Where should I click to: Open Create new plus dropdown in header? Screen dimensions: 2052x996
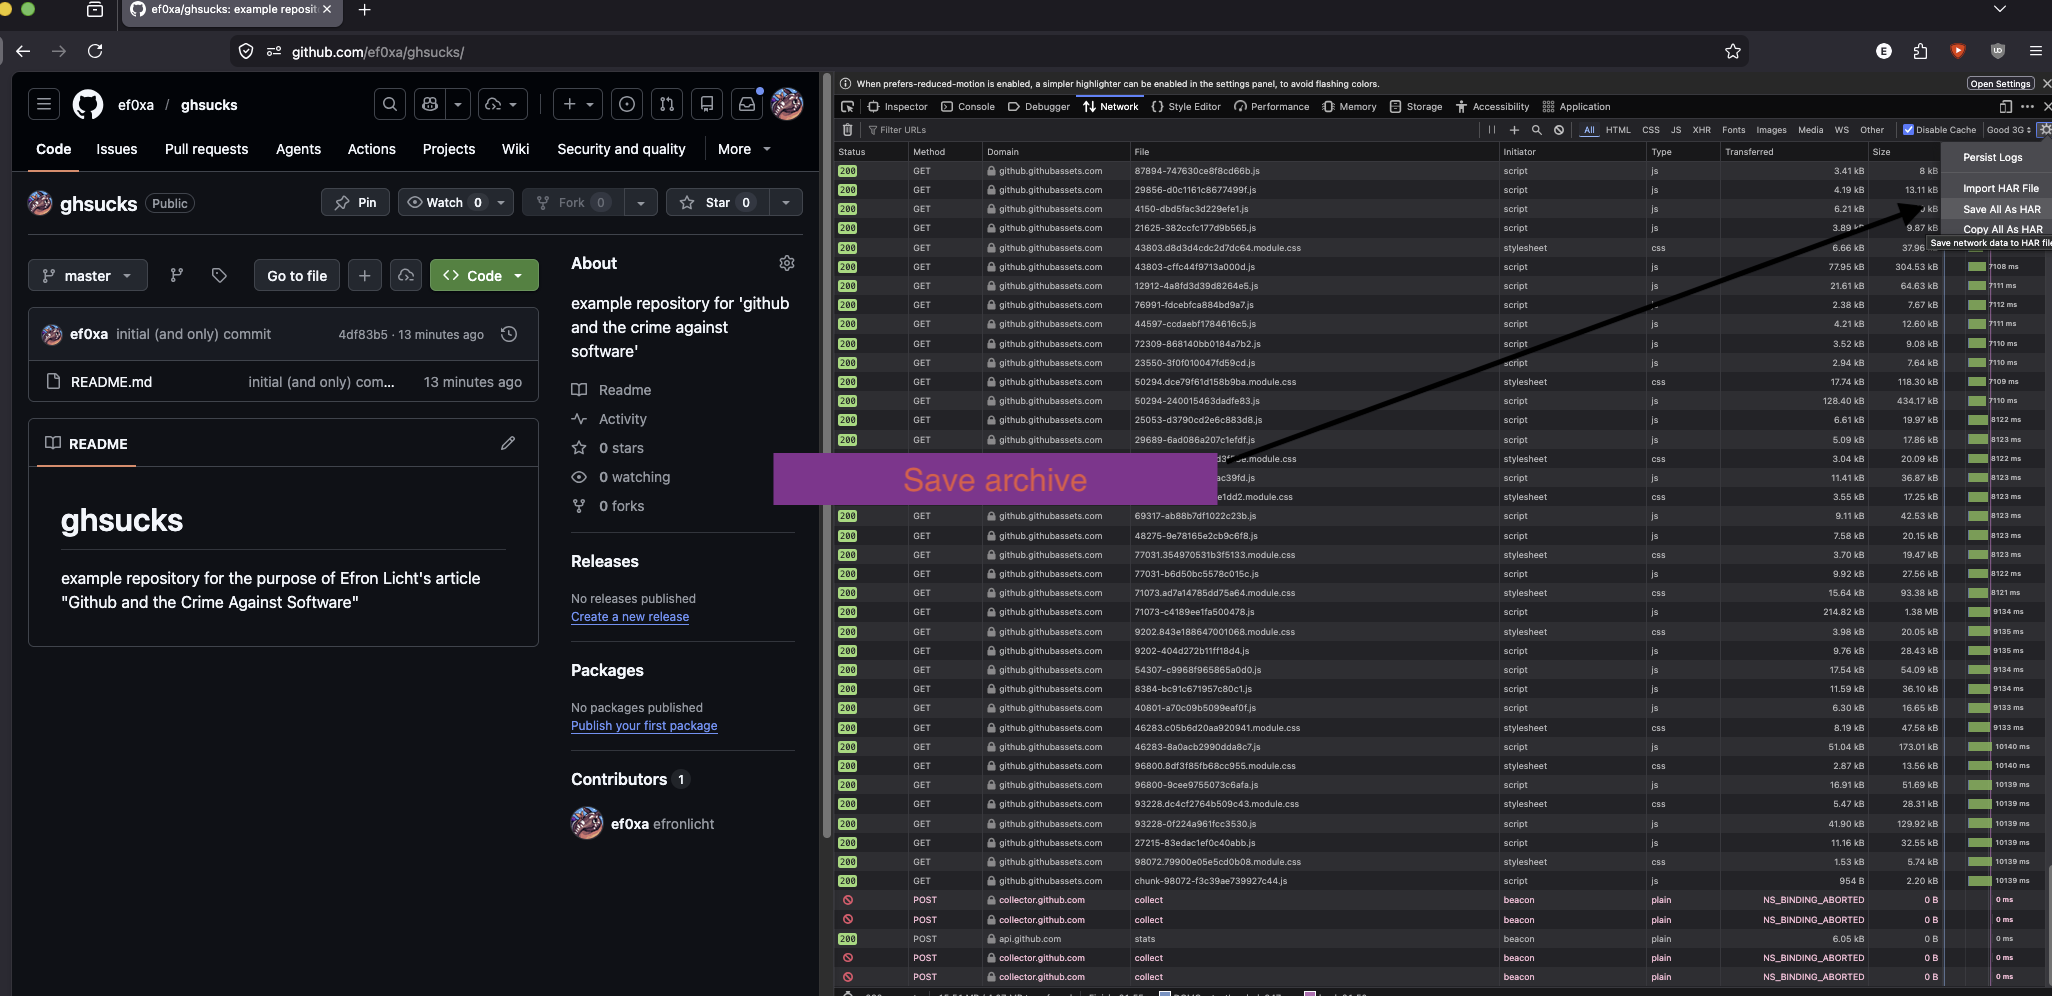coord(579,104)
